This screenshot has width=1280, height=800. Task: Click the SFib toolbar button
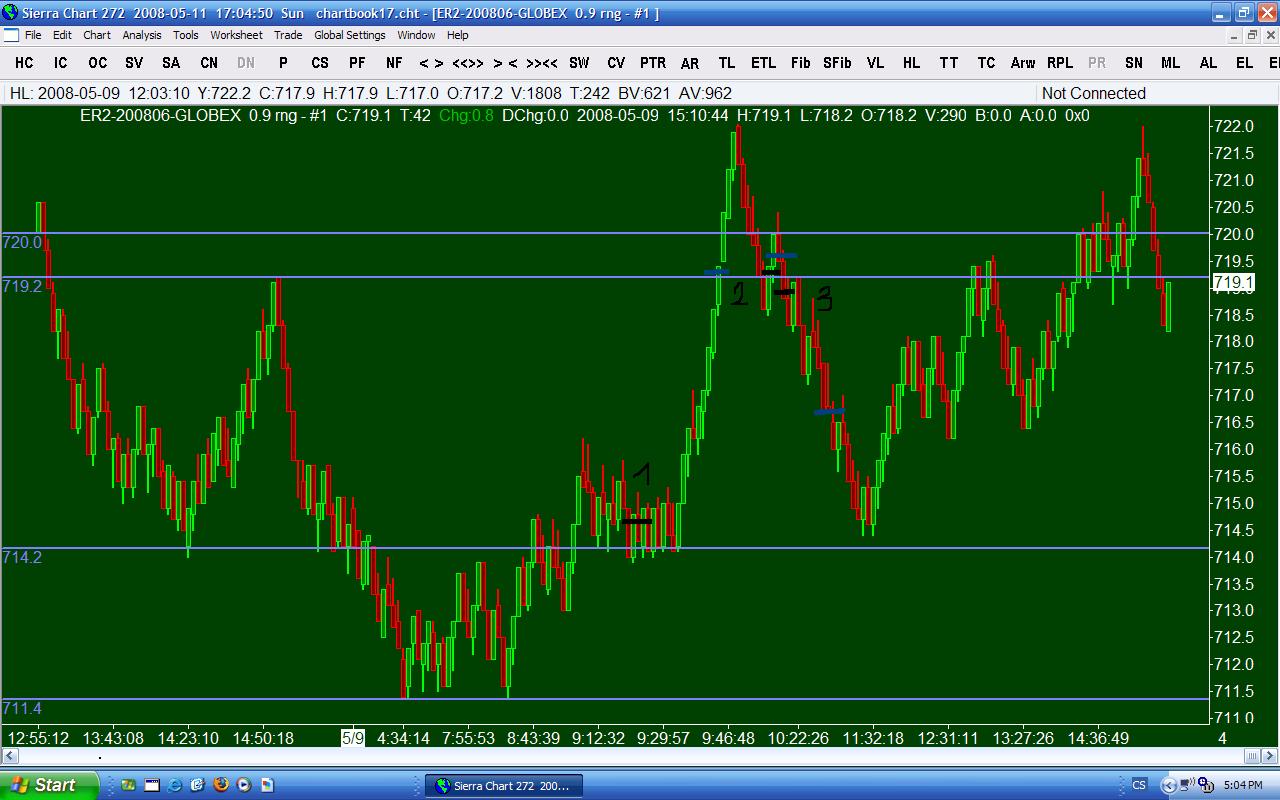(837, 62)
